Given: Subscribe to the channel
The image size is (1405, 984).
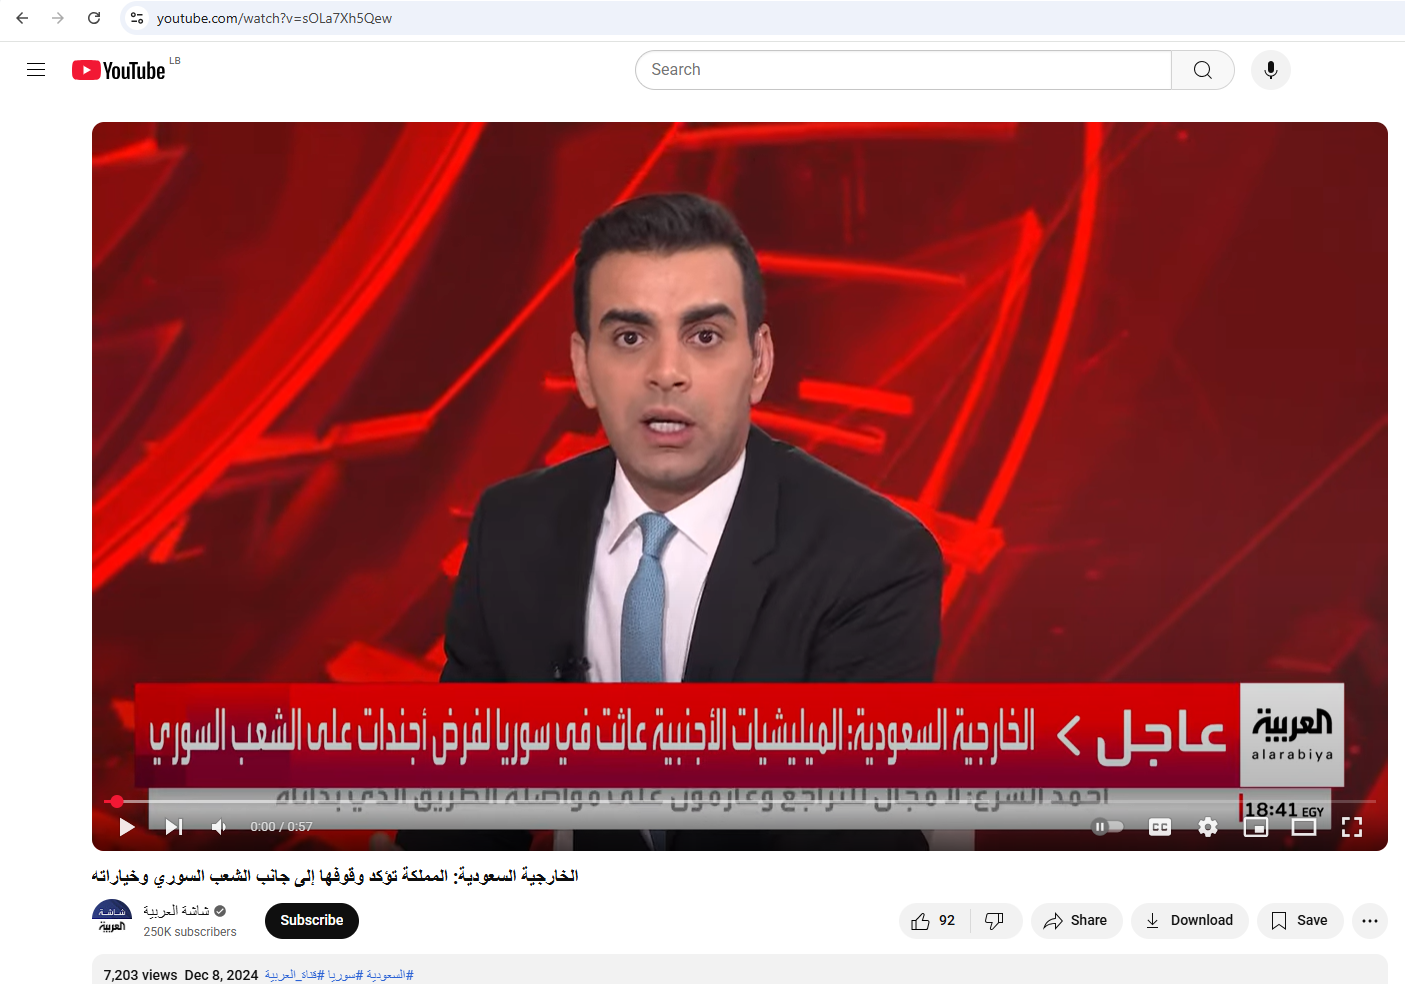Looking at the screenshot, I should click(311, 920).
